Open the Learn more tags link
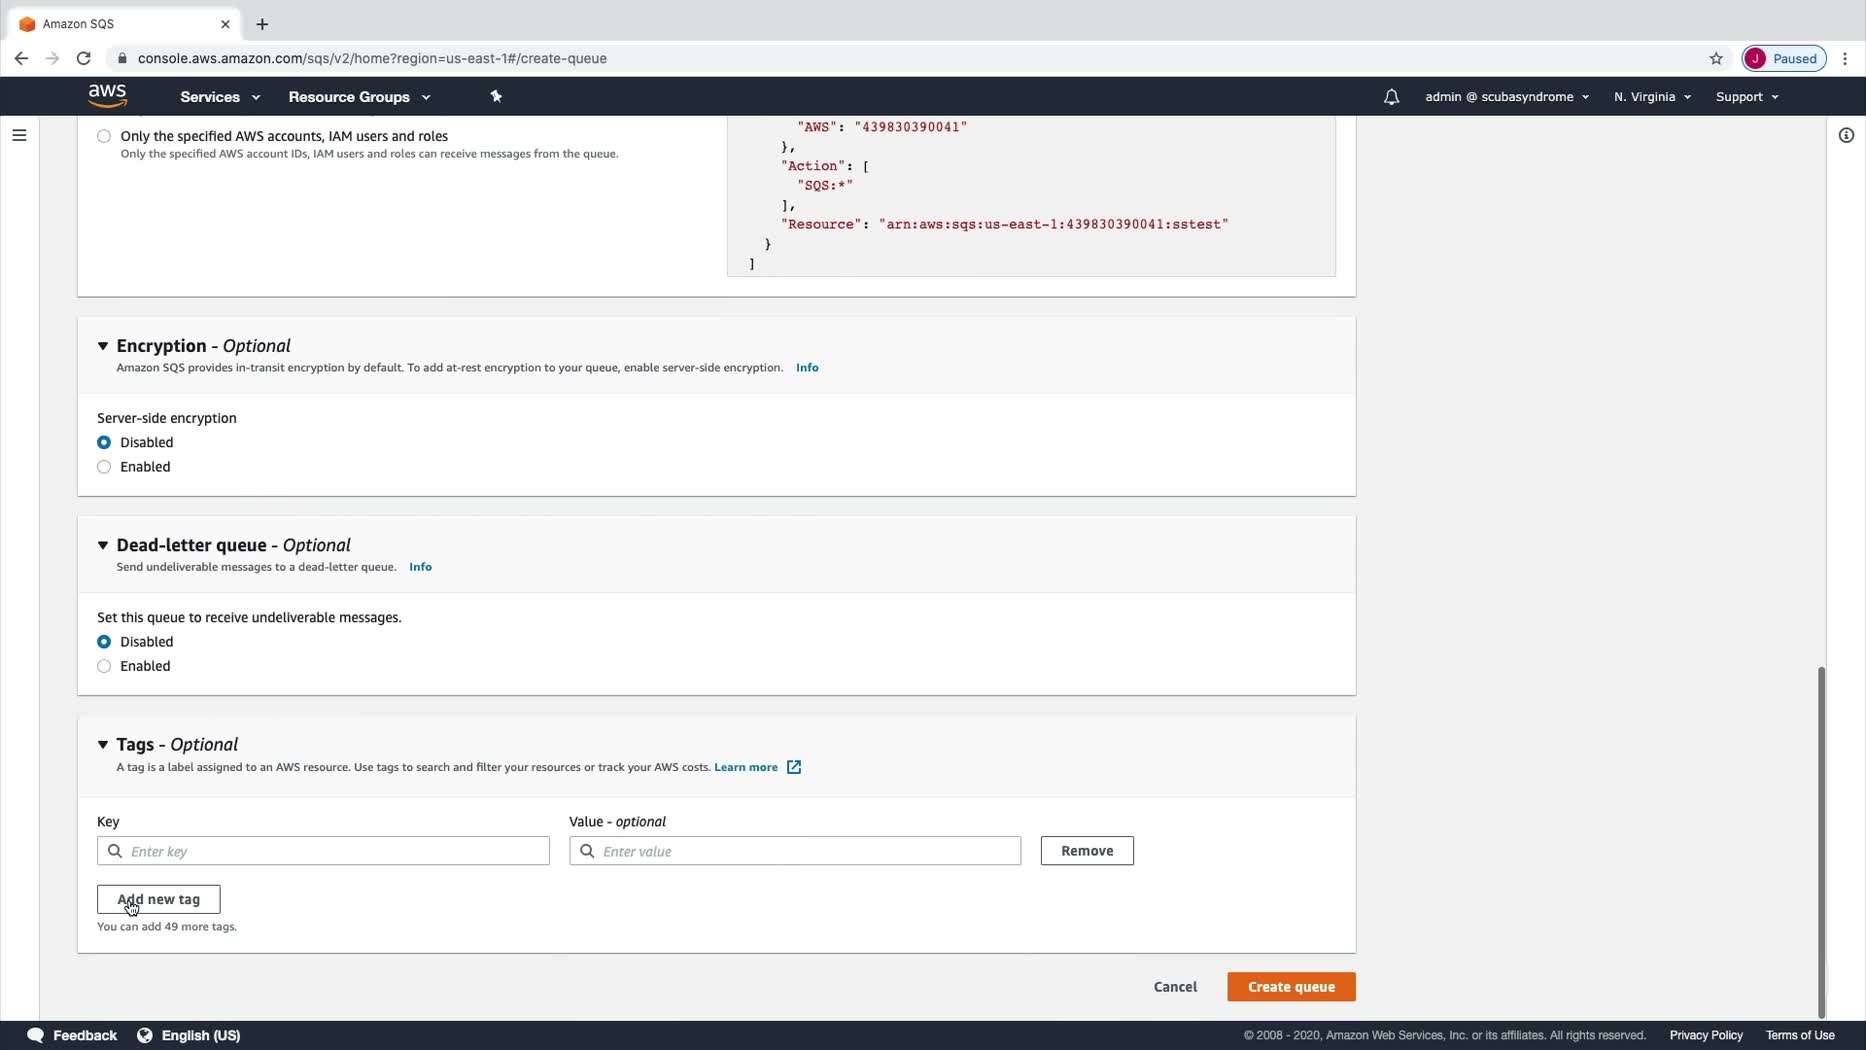The image size is (1866, 1050). pos(746,767)
